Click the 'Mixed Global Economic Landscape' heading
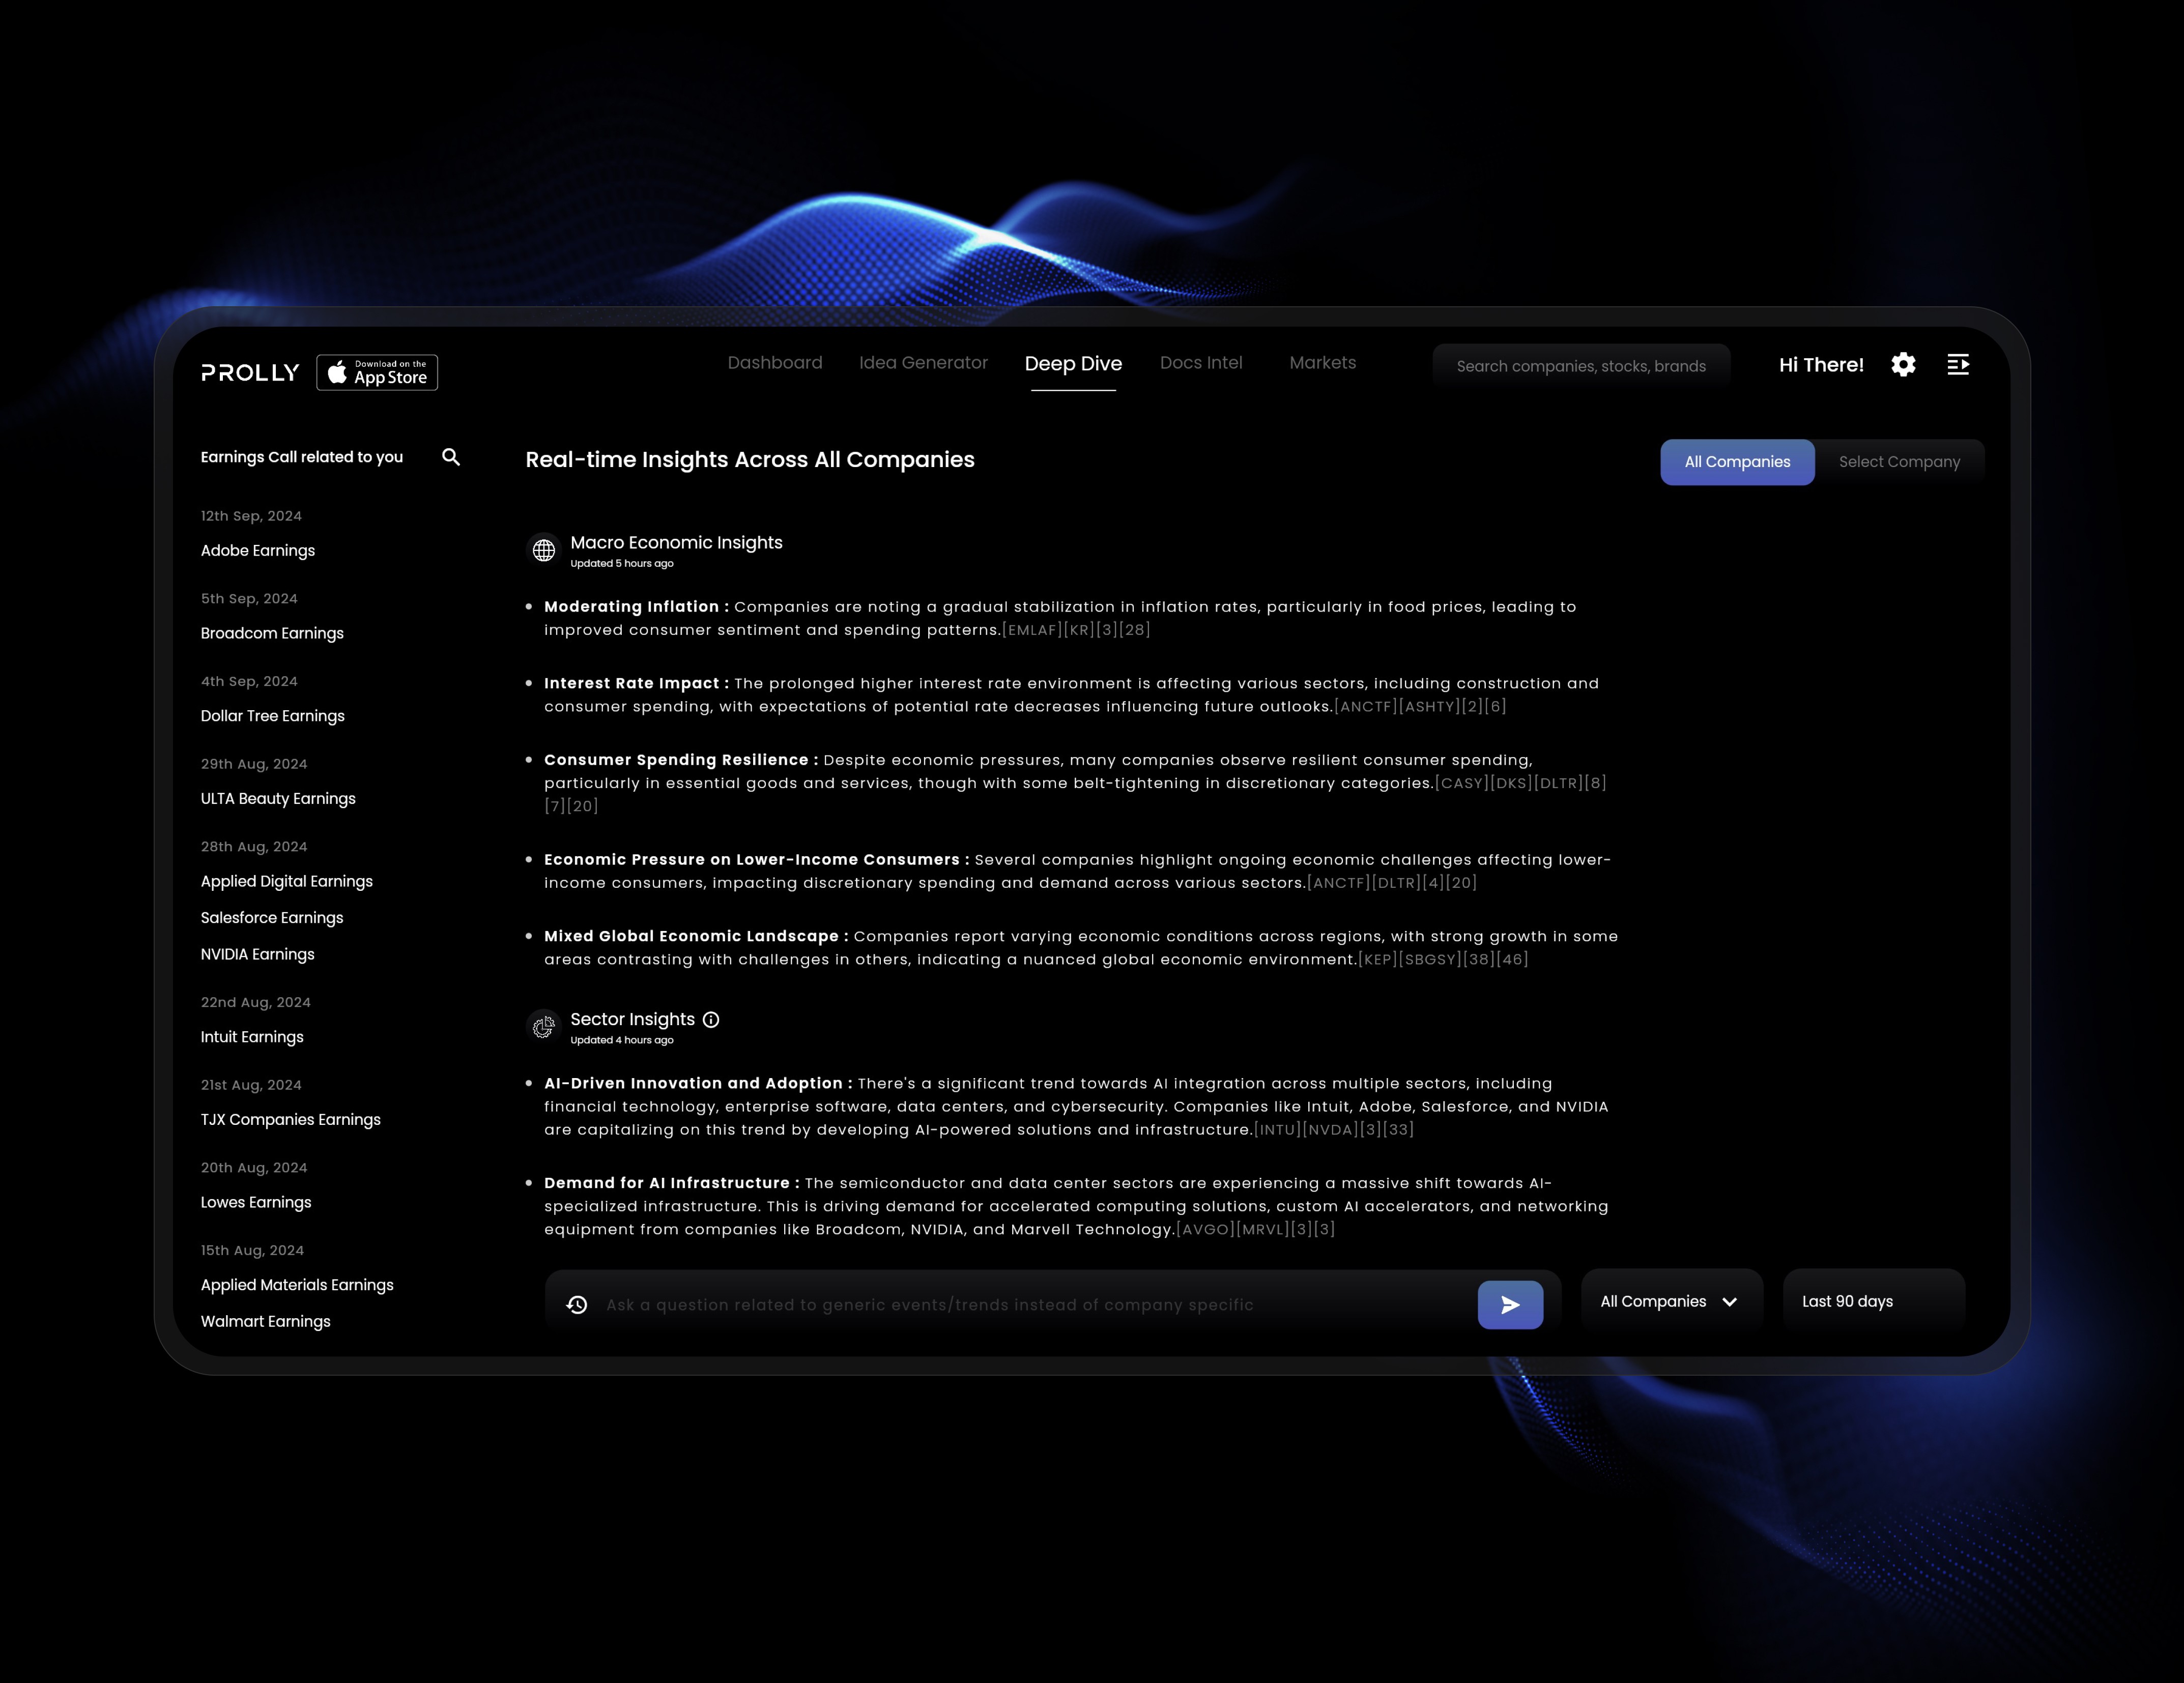 [691, 937]
